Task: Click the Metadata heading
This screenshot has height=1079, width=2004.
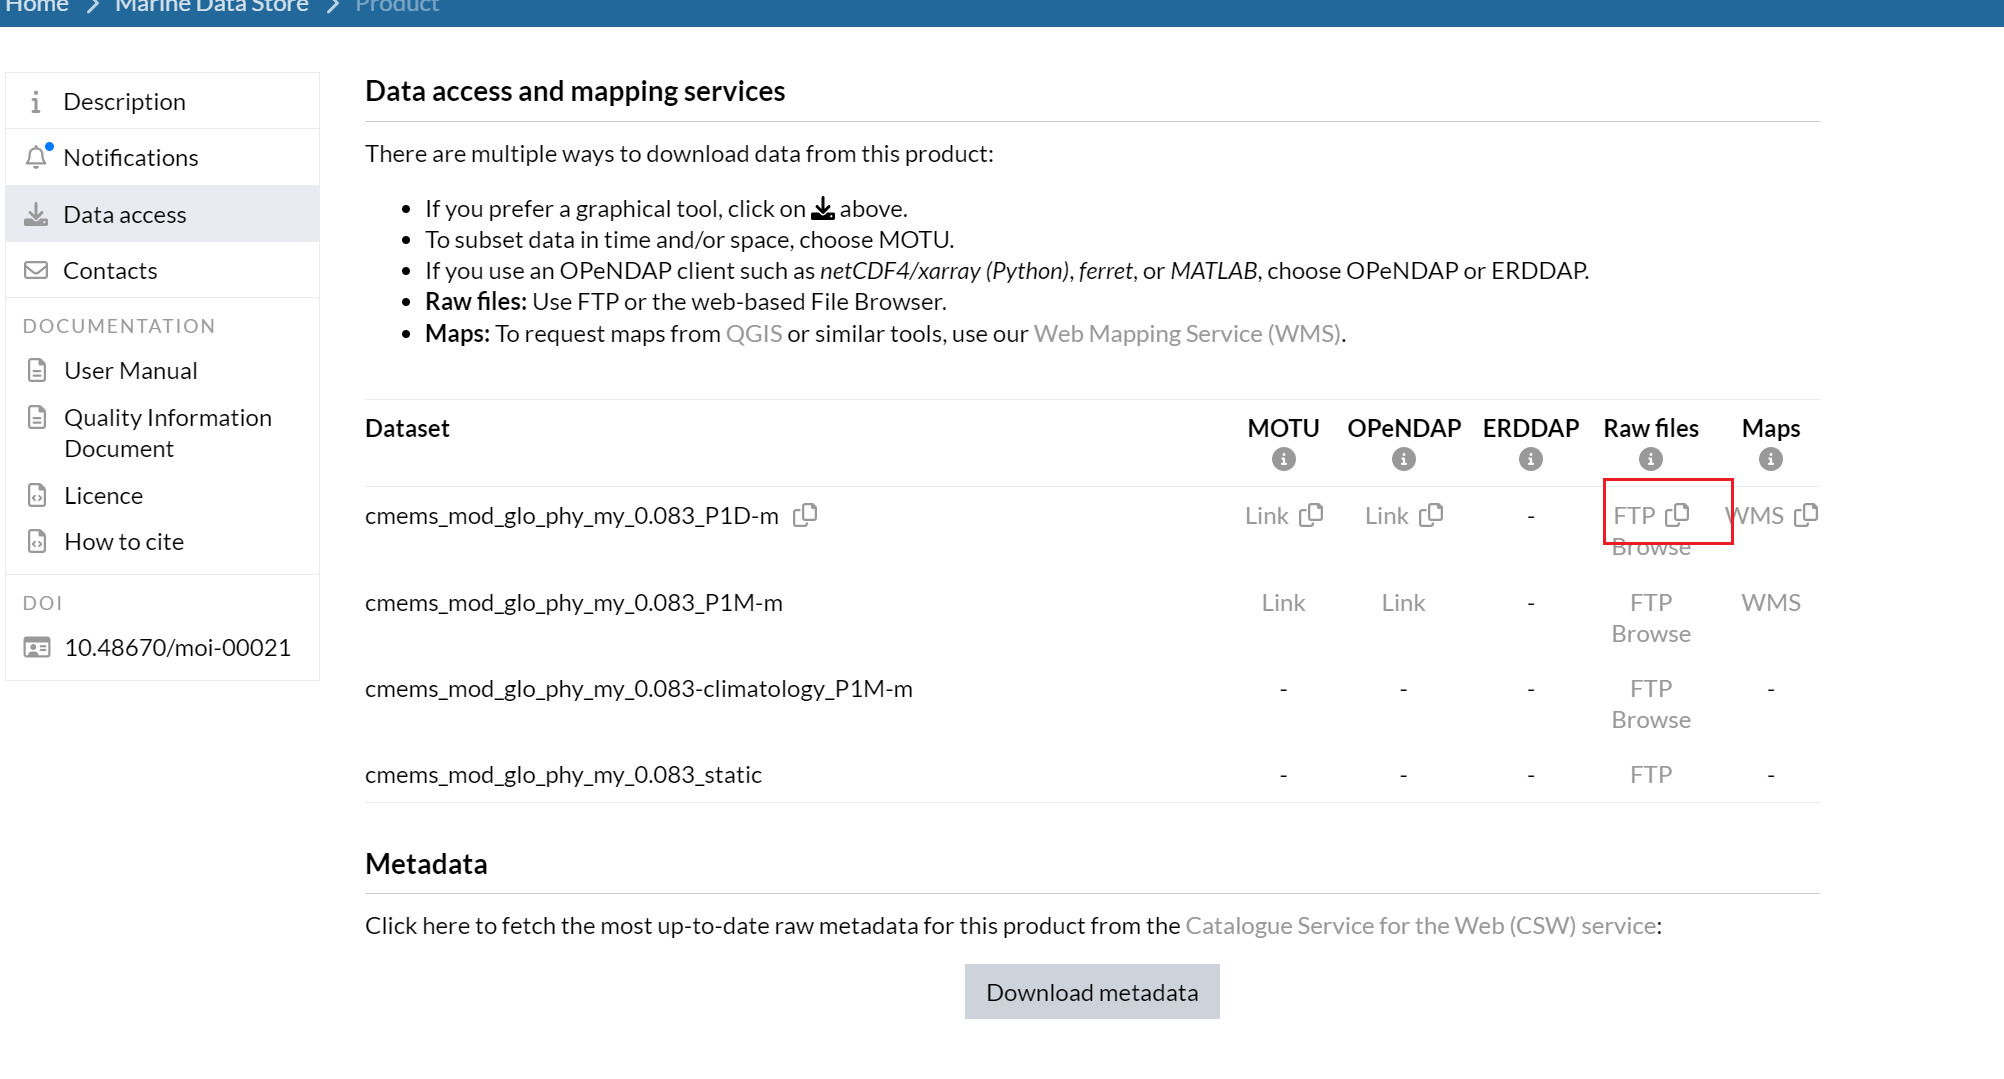Action: [x=426, y=864]
